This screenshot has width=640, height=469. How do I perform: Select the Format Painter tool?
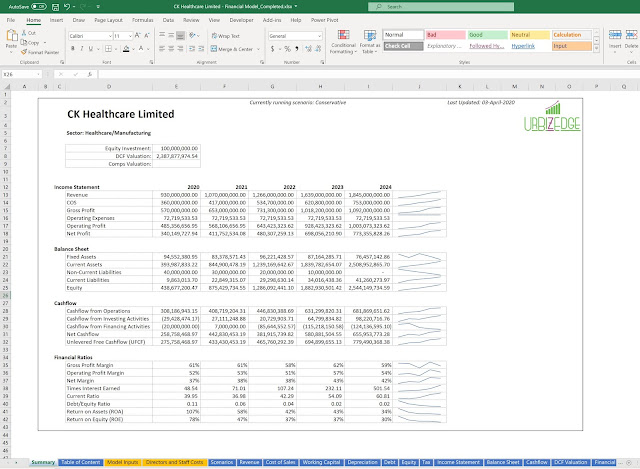[40, 52]
